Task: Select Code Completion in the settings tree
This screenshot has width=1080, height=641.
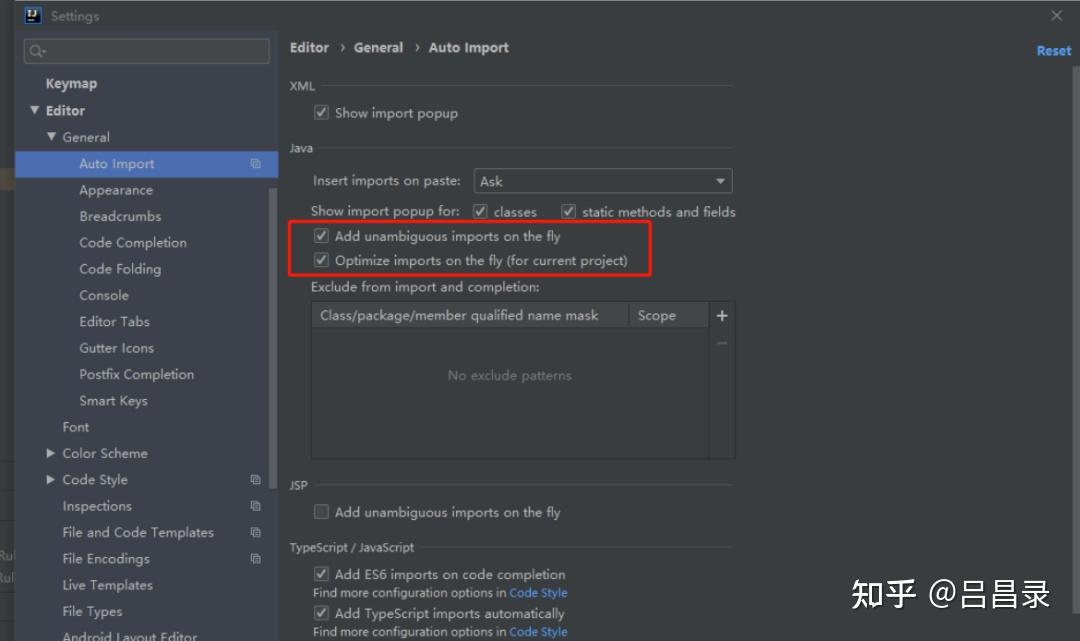Action: (x=133, y=243)
